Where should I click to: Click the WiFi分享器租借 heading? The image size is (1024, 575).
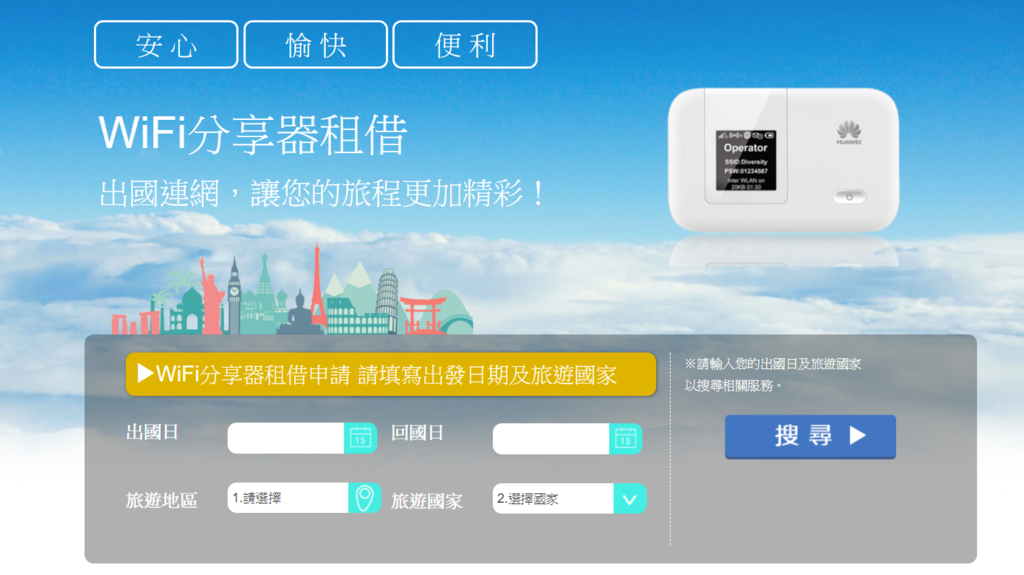coord(253,135)
